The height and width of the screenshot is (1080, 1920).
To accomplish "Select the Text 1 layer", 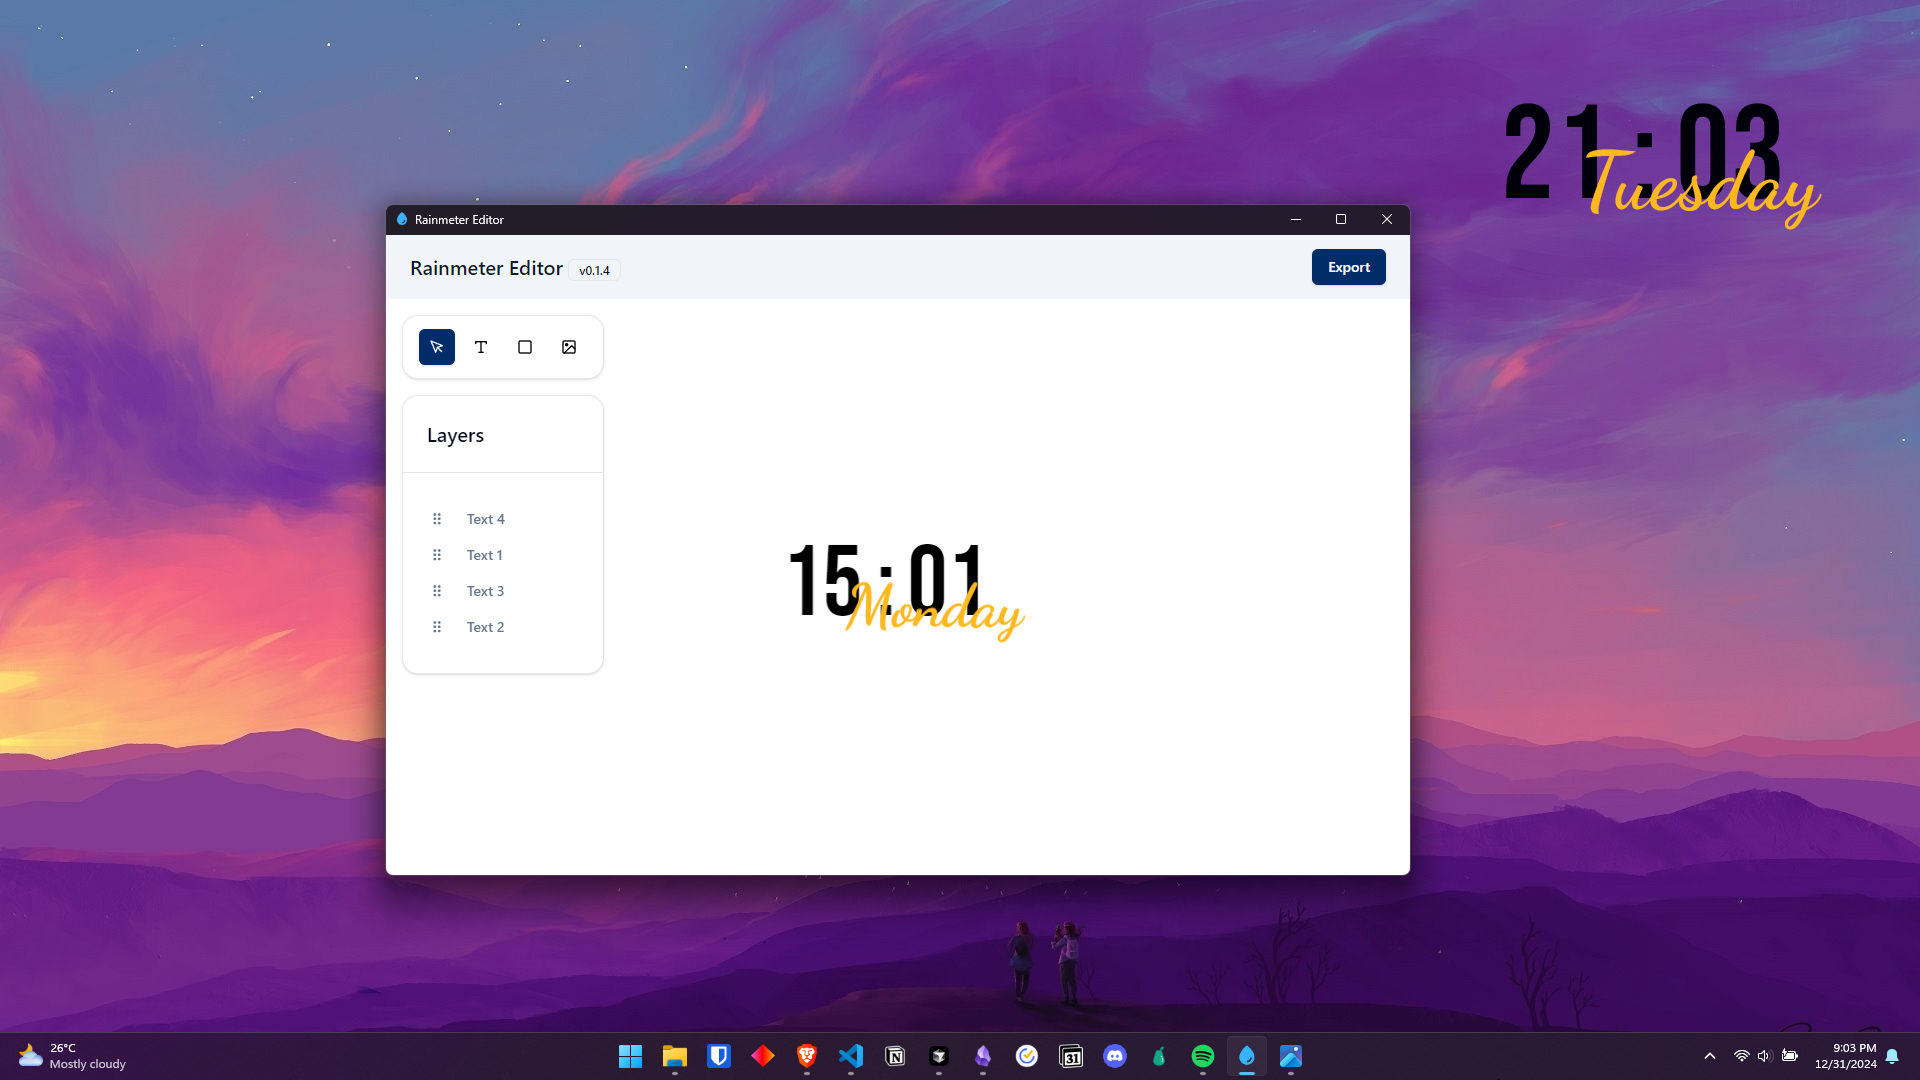I will tap(484, 555).
